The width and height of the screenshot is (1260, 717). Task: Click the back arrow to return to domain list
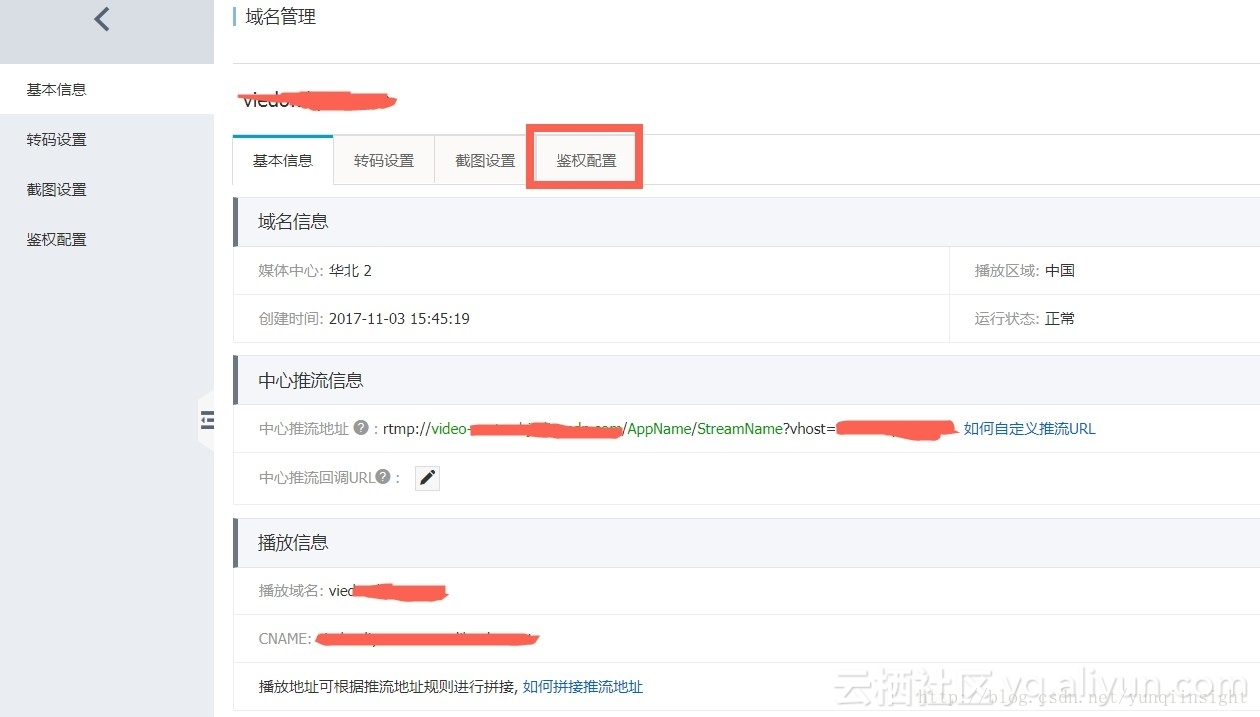[99, 18]
